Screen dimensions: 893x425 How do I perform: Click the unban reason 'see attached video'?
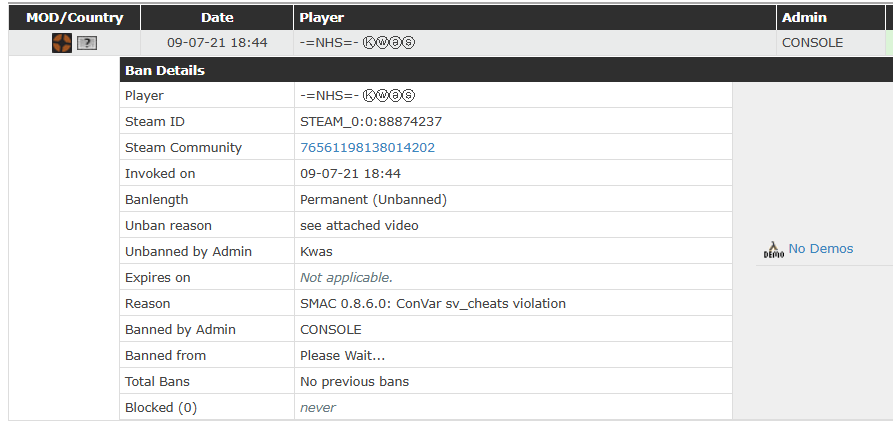[359, 226]
